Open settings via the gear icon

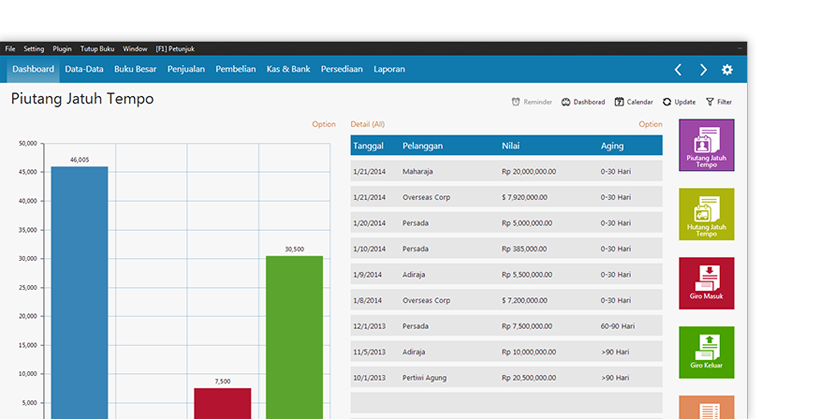(x=727, y=70)
